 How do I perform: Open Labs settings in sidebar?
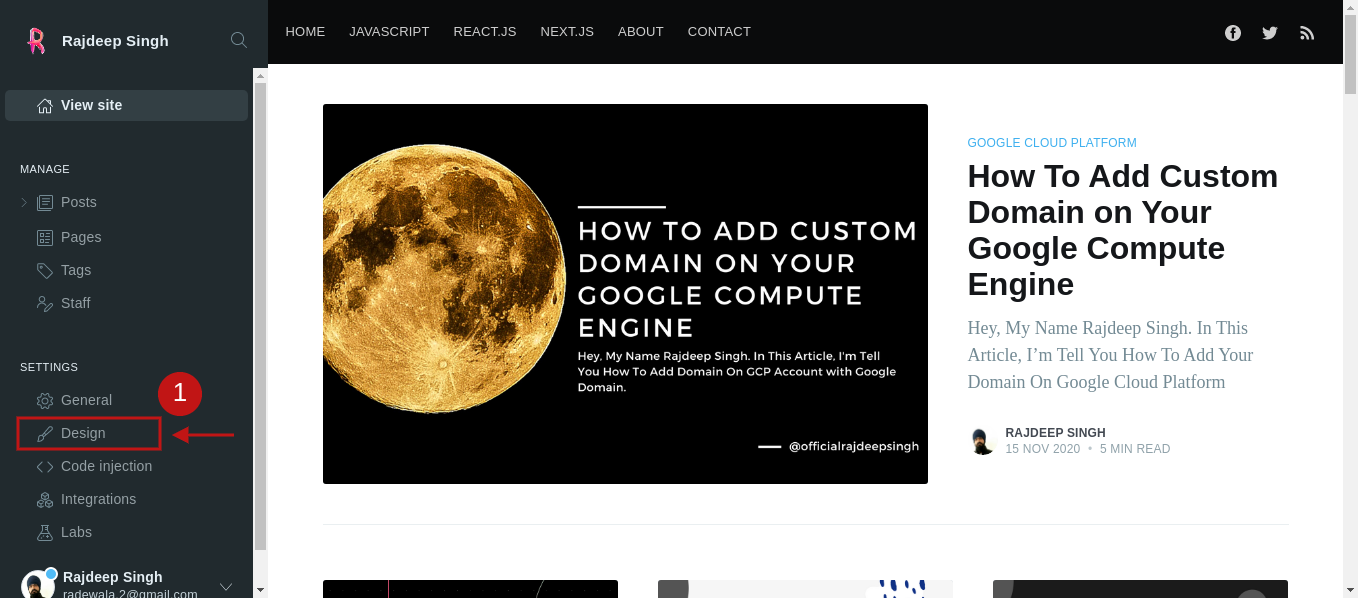click(76, 532)
